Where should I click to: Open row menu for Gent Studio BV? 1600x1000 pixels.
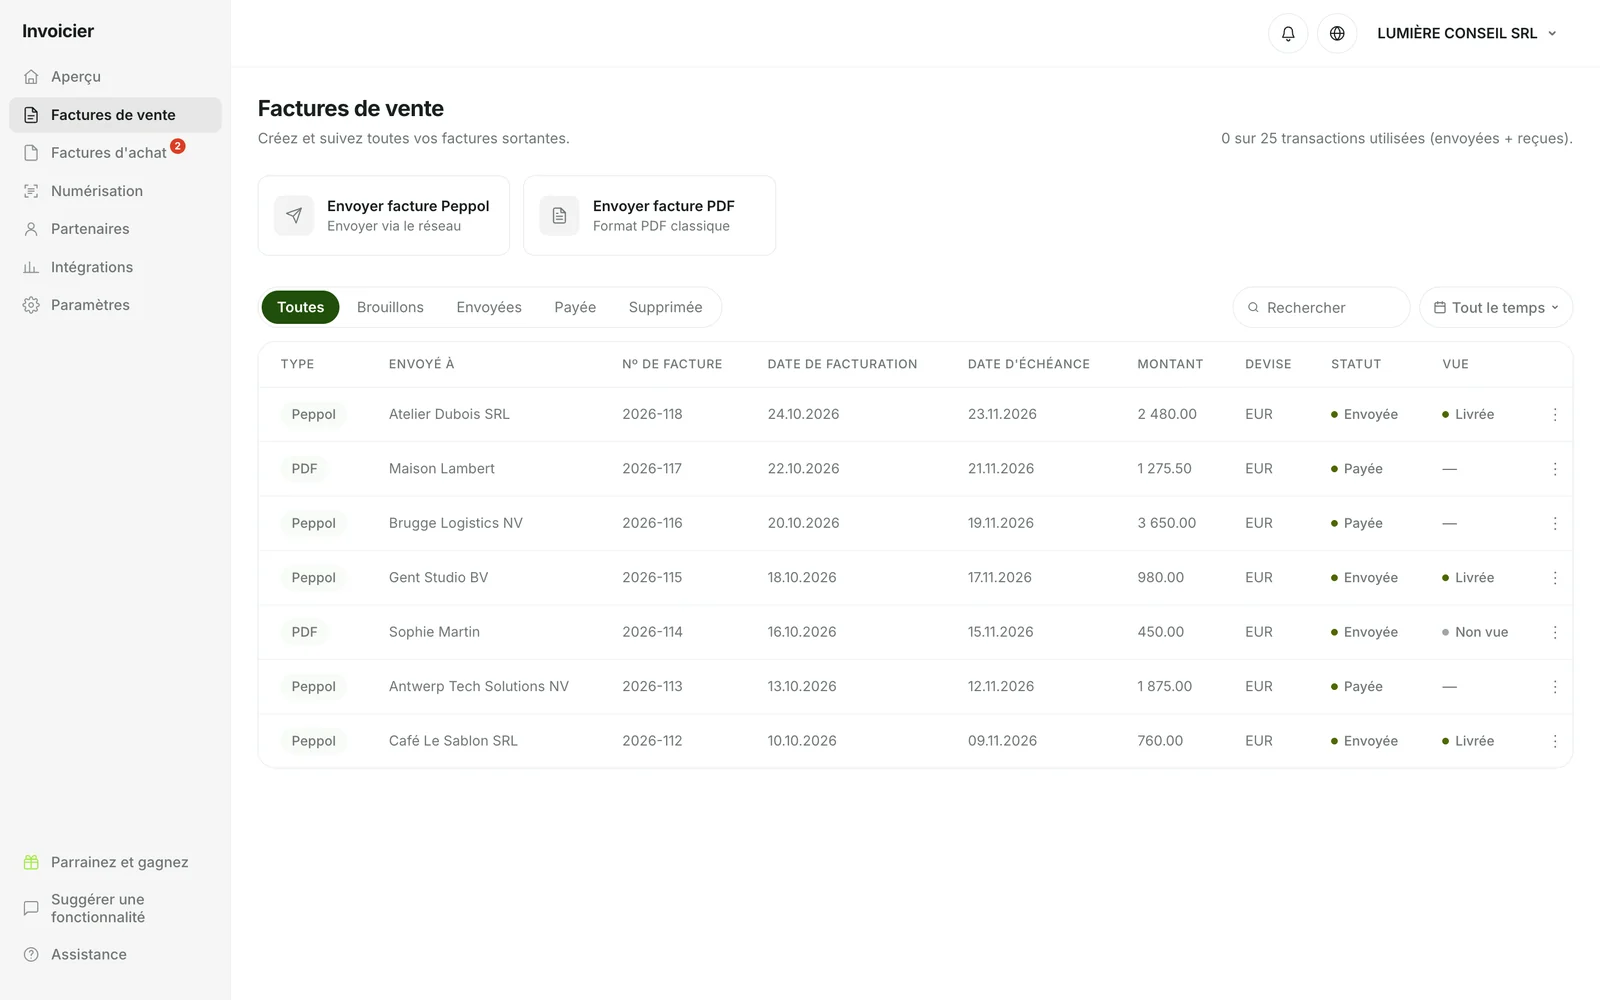[x=1555, y=578]
